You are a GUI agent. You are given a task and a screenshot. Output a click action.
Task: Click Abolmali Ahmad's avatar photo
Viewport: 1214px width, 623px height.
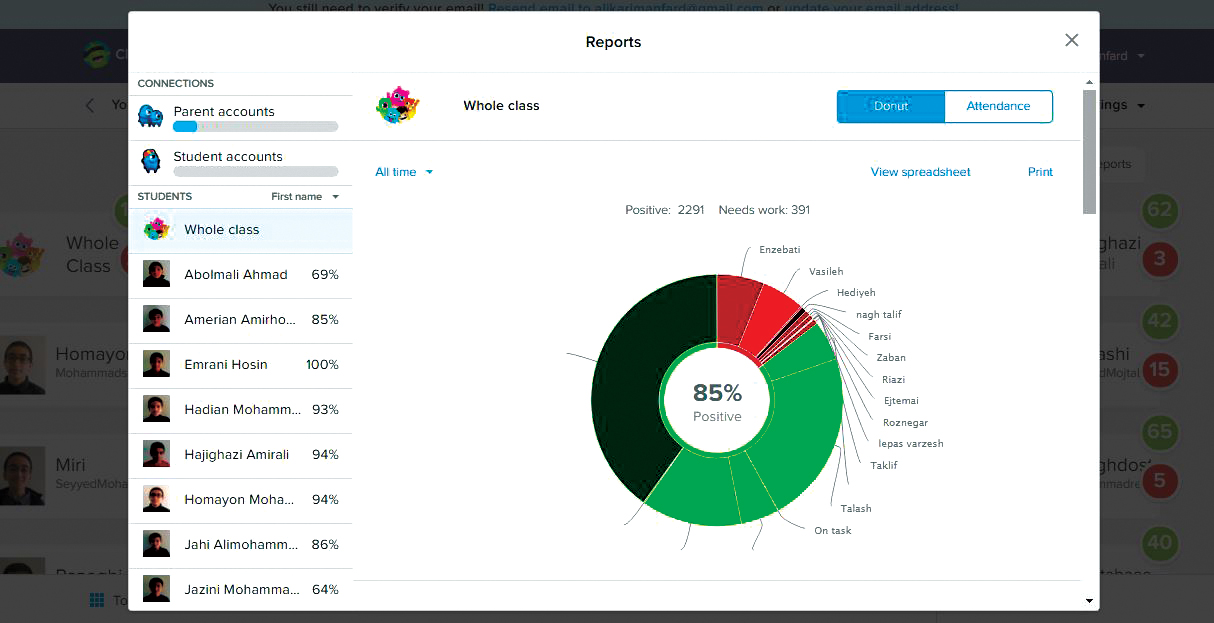coord(156,274)
